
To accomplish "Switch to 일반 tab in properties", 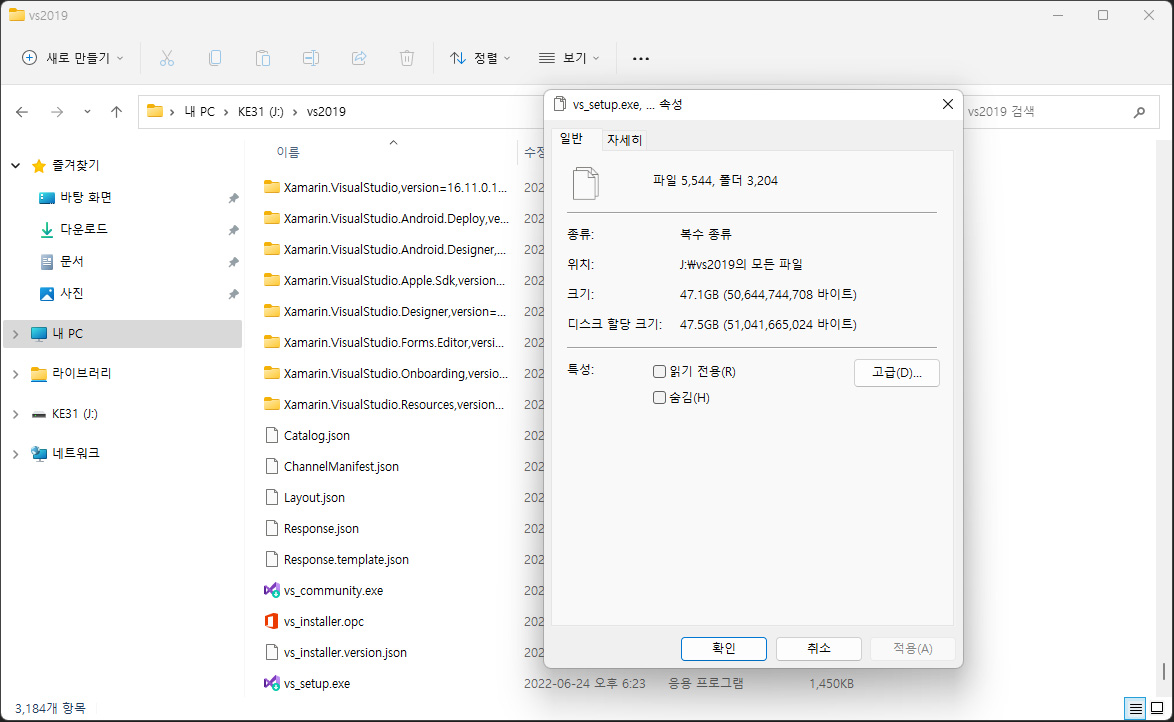I will point(571,139).
